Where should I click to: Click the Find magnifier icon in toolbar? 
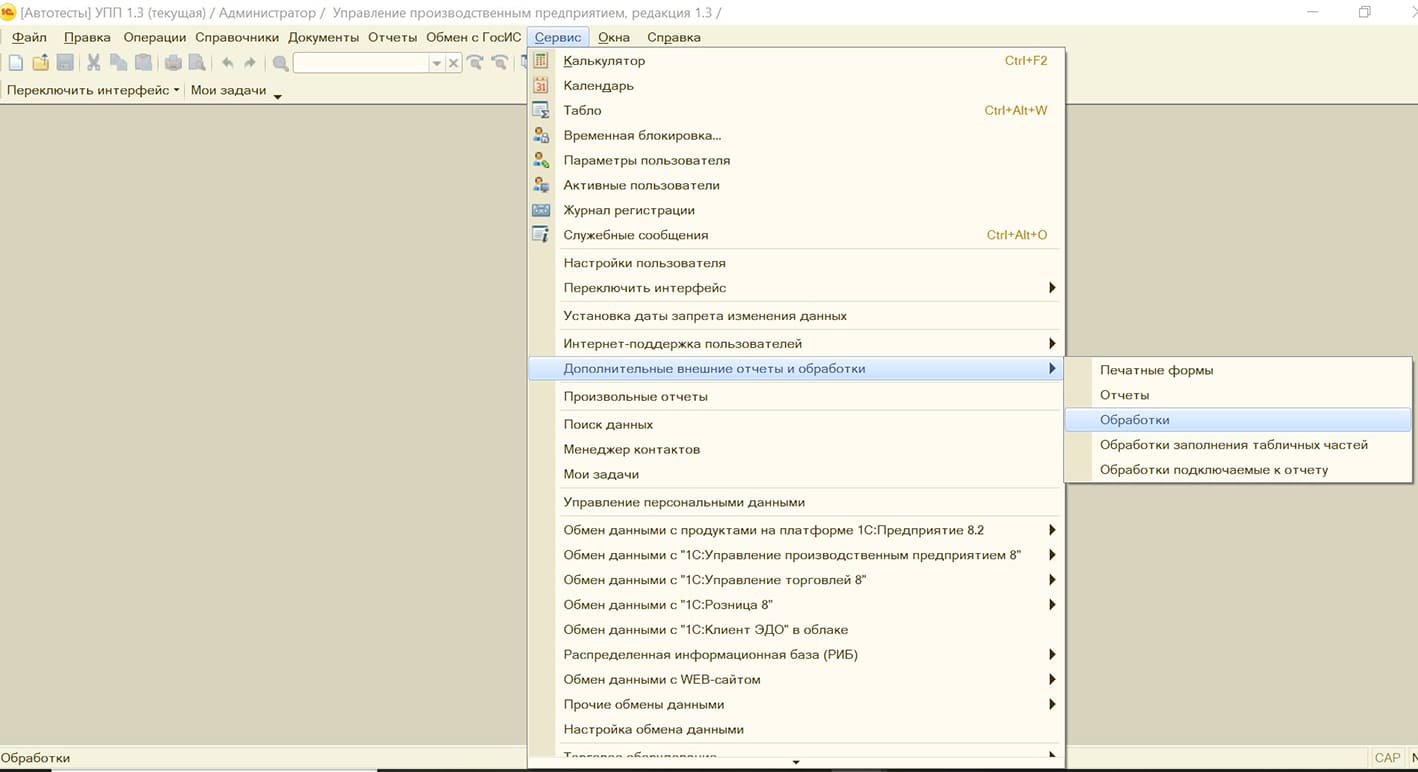point(281,63)
